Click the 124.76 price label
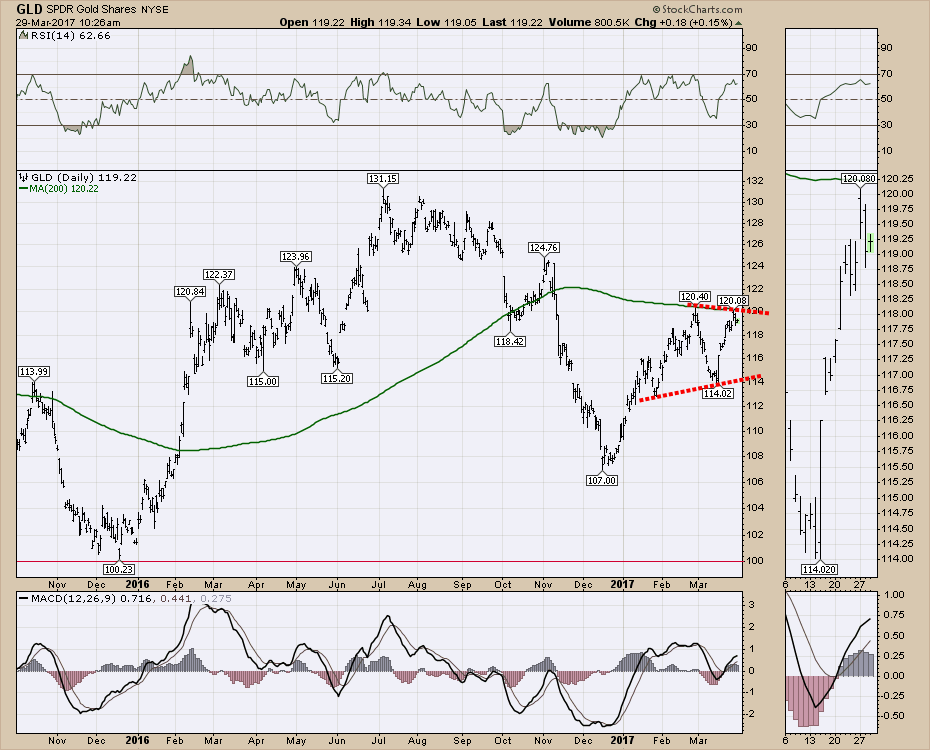The image size is (930, 750). [x=543, y=248]
